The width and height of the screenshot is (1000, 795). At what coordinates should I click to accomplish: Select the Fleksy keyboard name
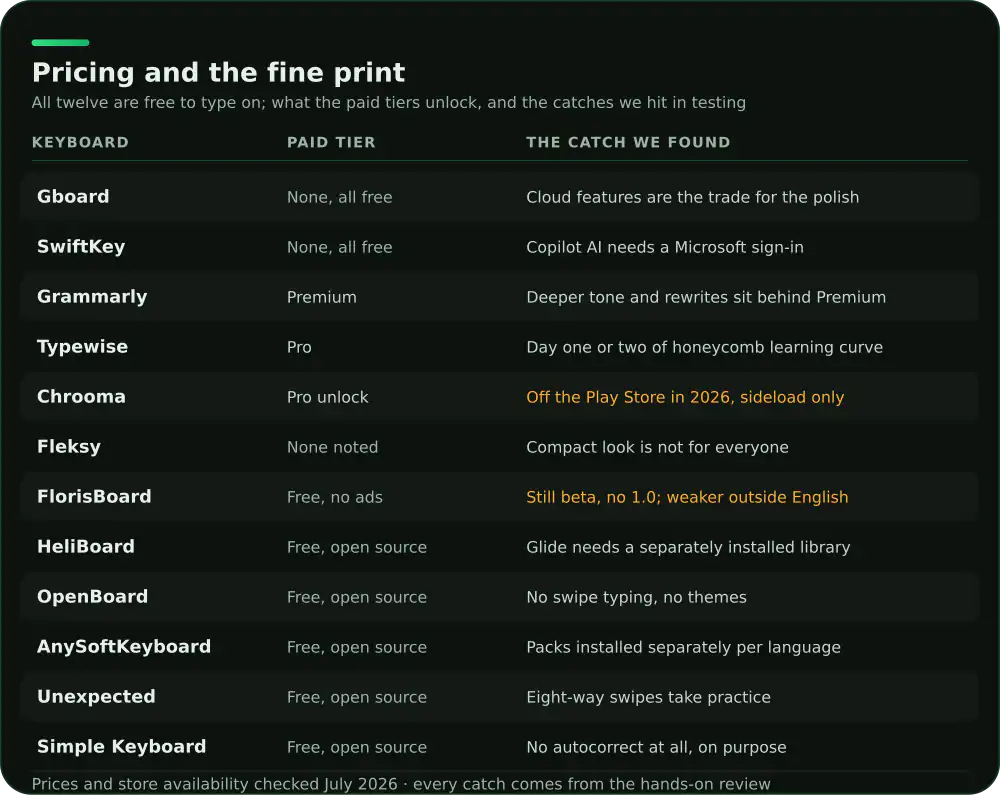[x=69, y=446]
